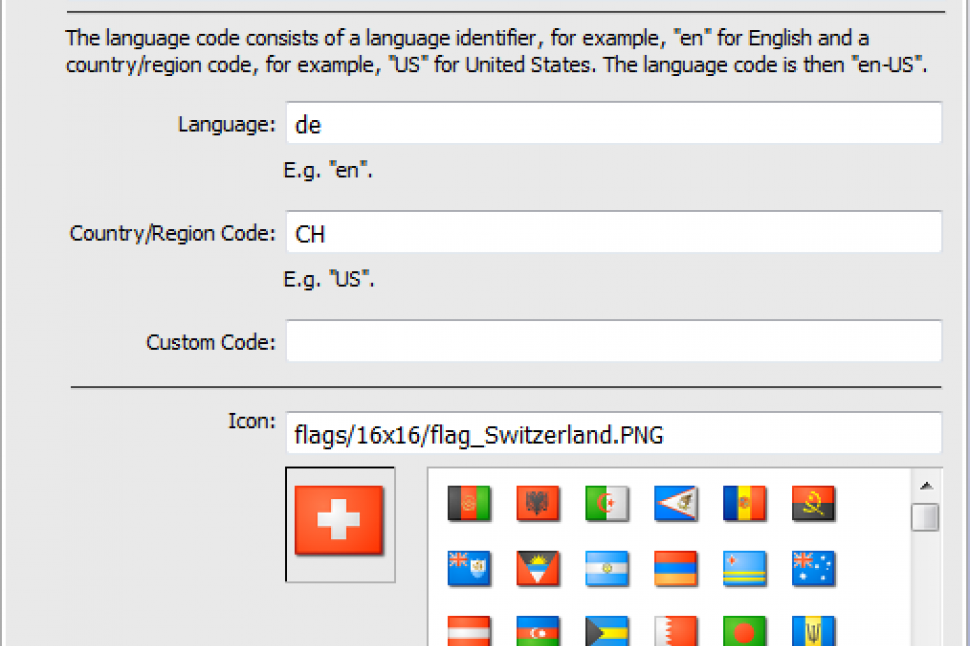Click the empty Custom Code field
This screenshot has width=970, height=646.
pos(612,342)
